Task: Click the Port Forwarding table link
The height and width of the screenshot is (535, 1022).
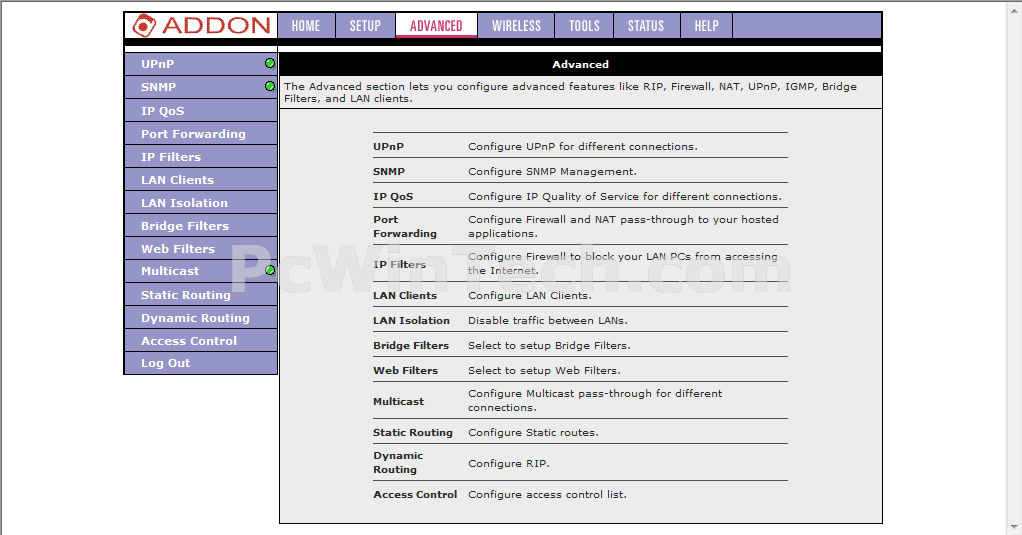Action: pyautogui.click(x=405, y=226)
